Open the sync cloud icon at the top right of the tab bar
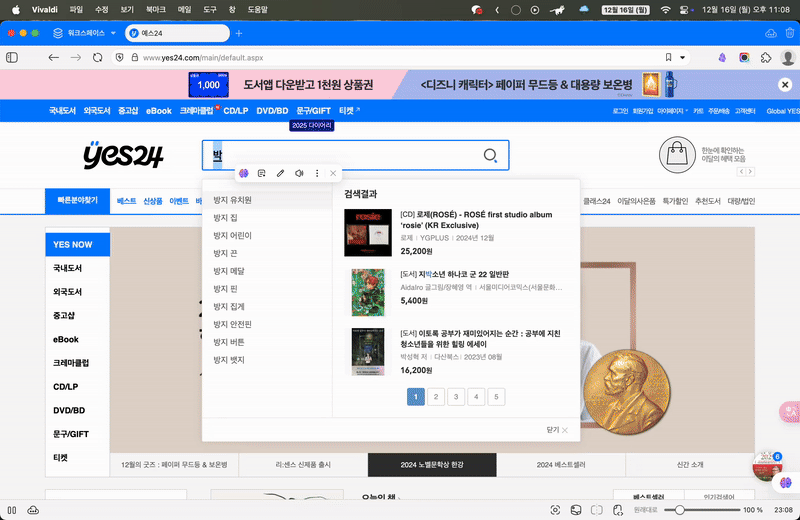Screen dimensions: 800x520 click(770, 33)
